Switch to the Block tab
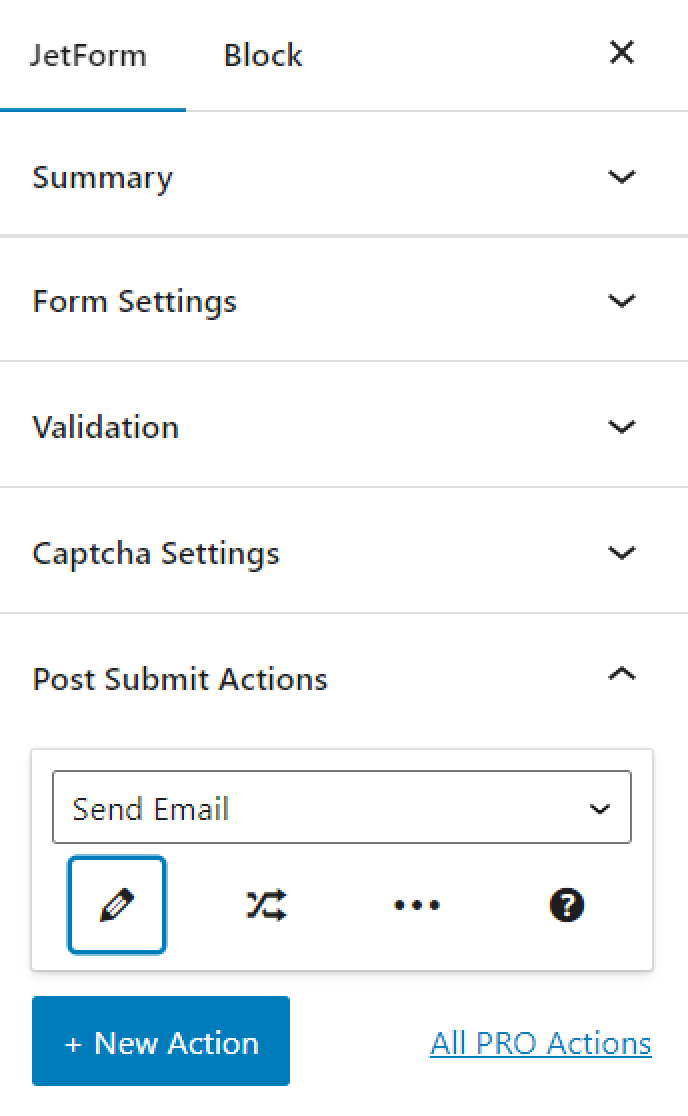This screenshot has height=1116, width=688. coord(262,55)
